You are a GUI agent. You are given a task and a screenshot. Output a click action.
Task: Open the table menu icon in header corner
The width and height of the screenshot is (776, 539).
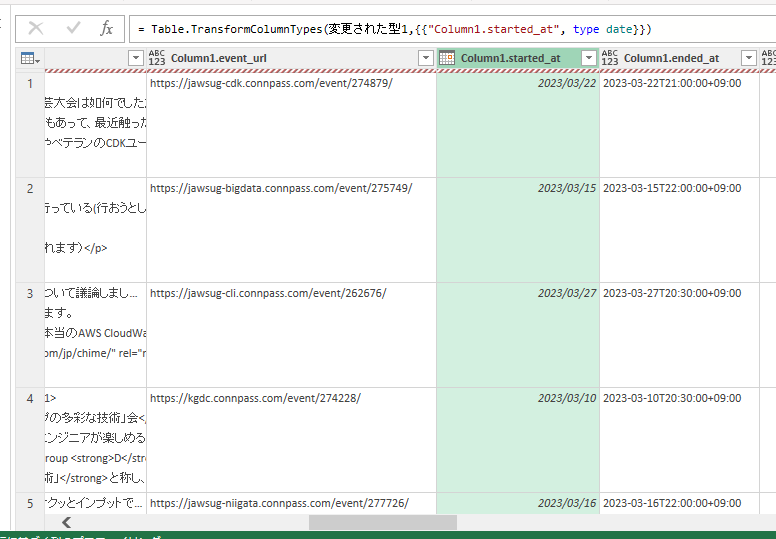coord(30,58)
